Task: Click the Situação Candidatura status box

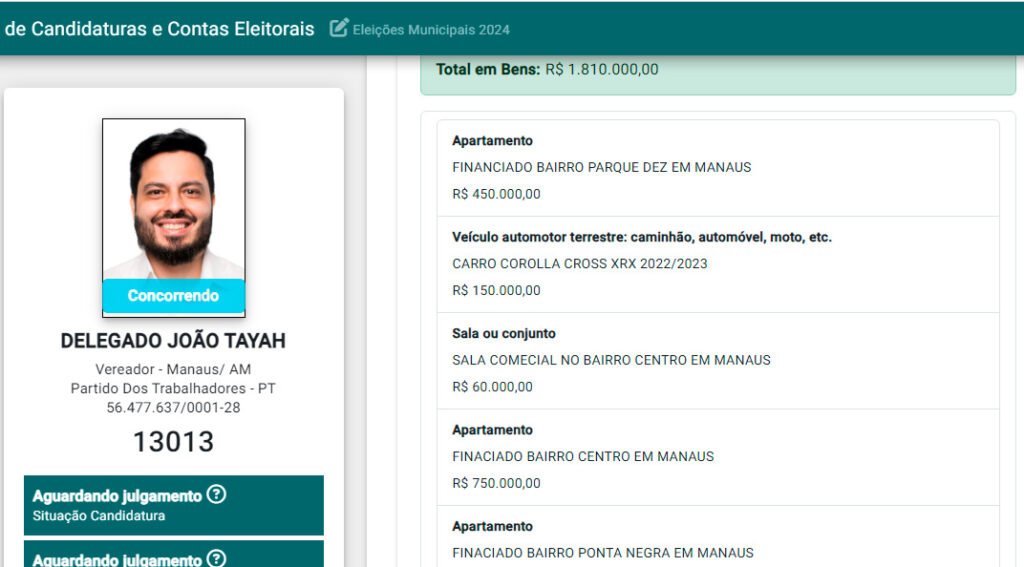Action: (173, 505)
